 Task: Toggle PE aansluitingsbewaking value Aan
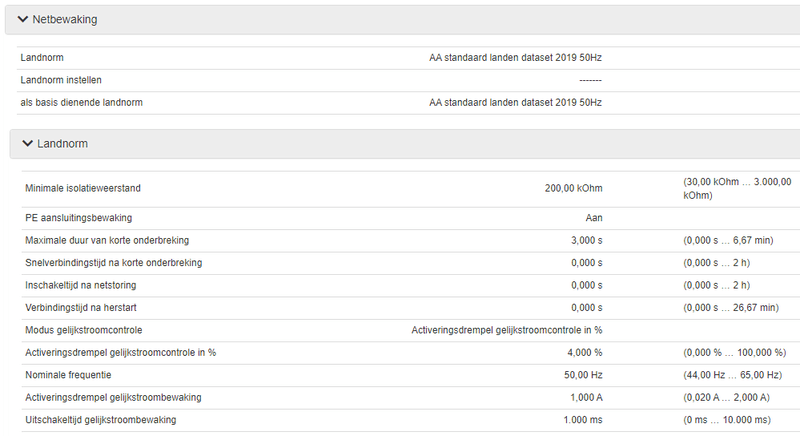coord(593,217)
